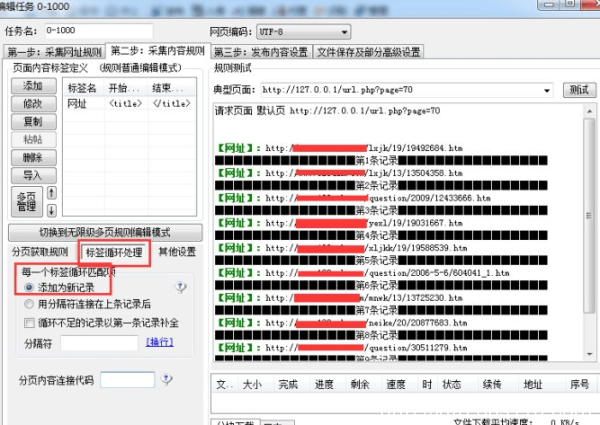Select 用分隔符连接在上条记录后 radio option

pos(29,304)
